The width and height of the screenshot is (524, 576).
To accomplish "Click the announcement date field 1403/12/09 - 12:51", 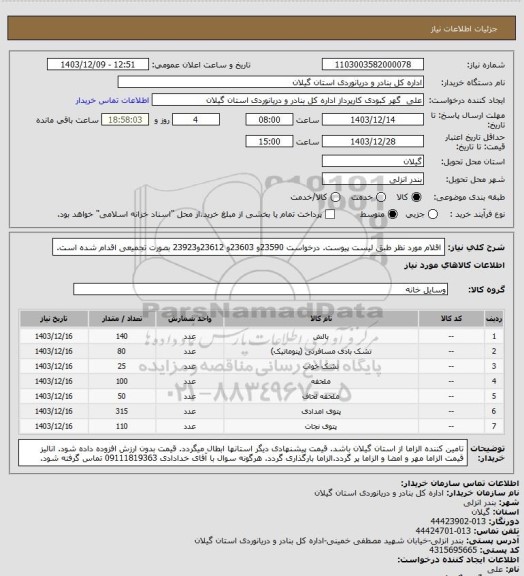I will (x=98, y=64).
